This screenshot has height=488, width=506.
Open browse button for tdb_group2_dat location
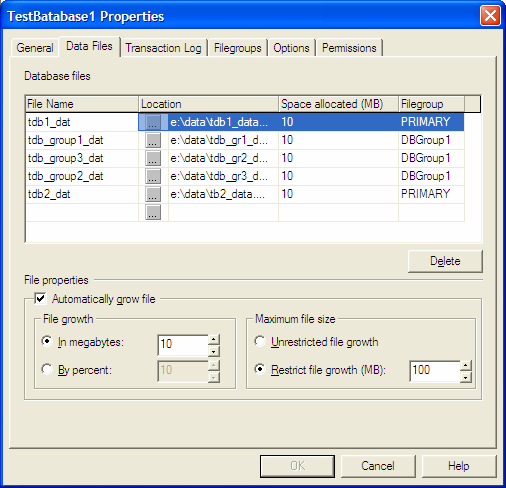click(x=153, y=176)
